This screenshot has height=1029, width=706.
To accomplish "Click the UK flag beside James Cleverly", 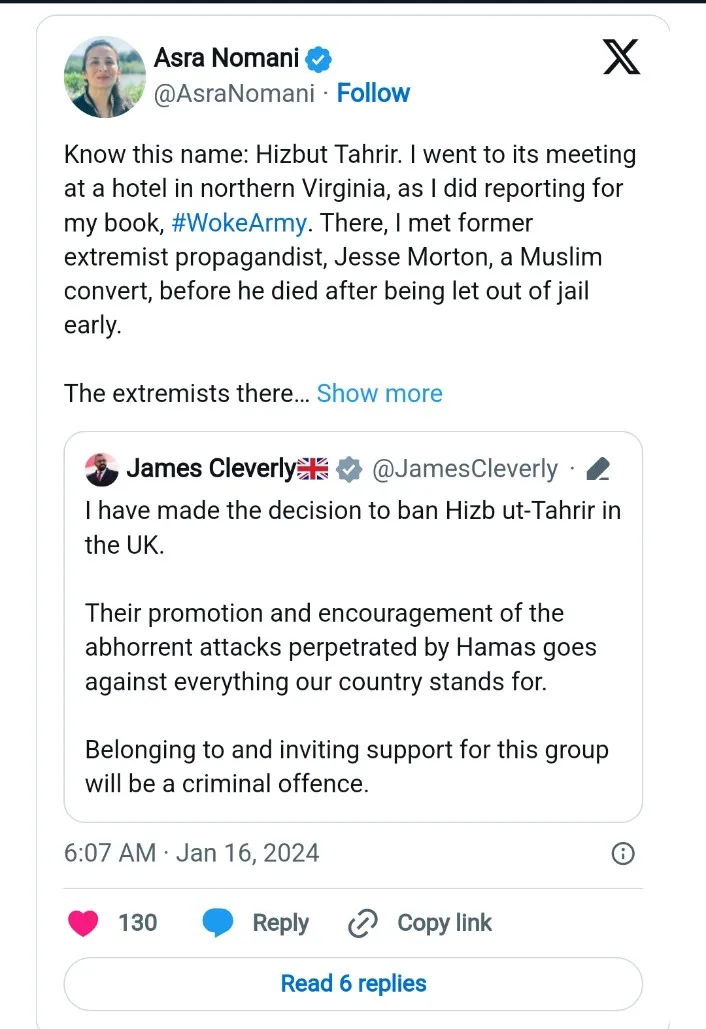I will click(315, 468).
